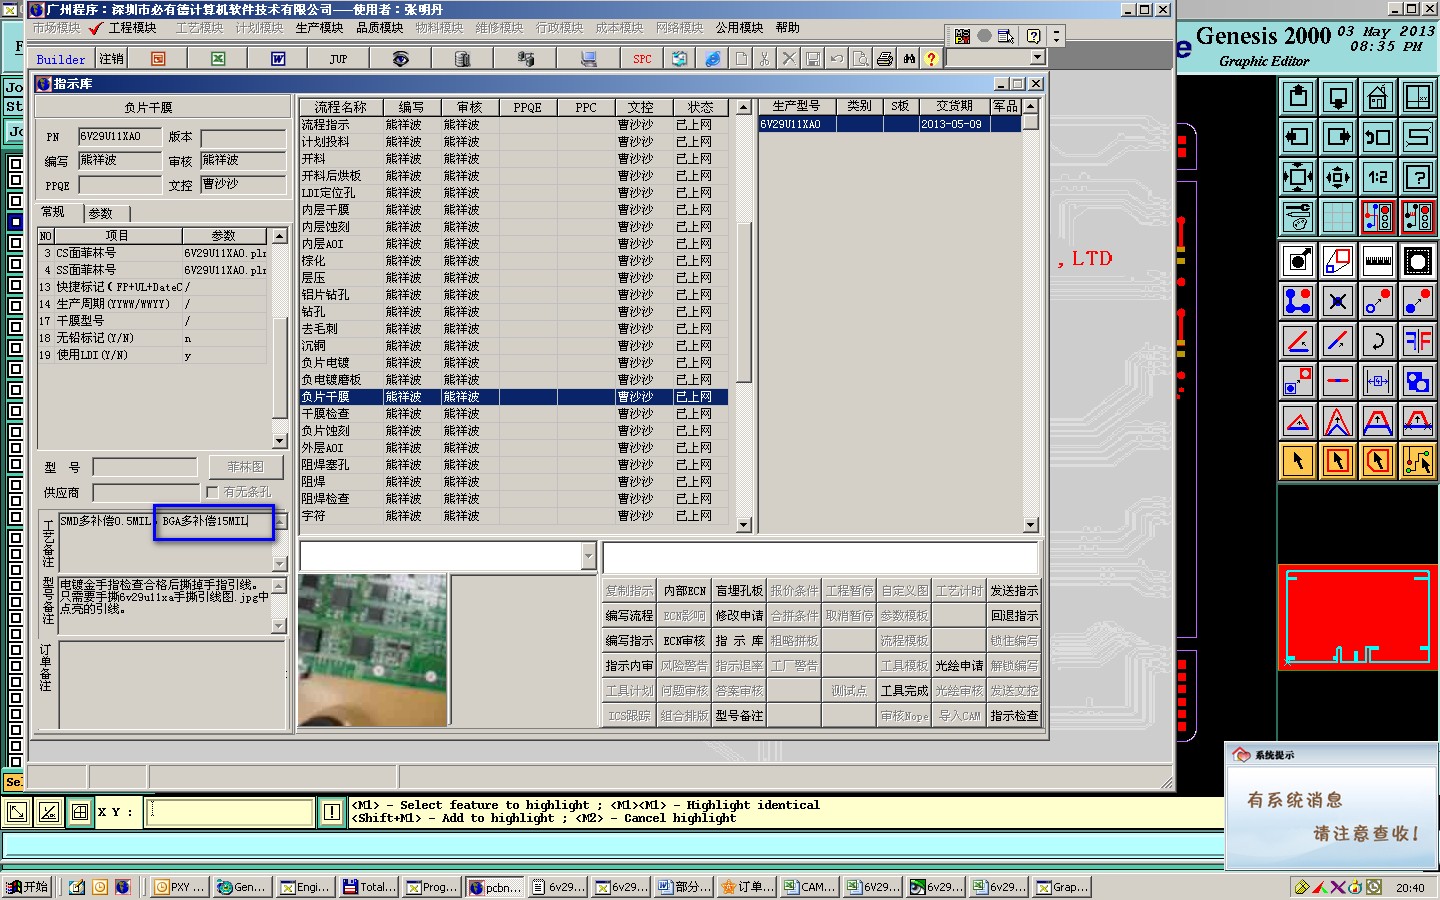Click the Genesis net selection route icon
1440x900 pixels.
[1417, 461]
